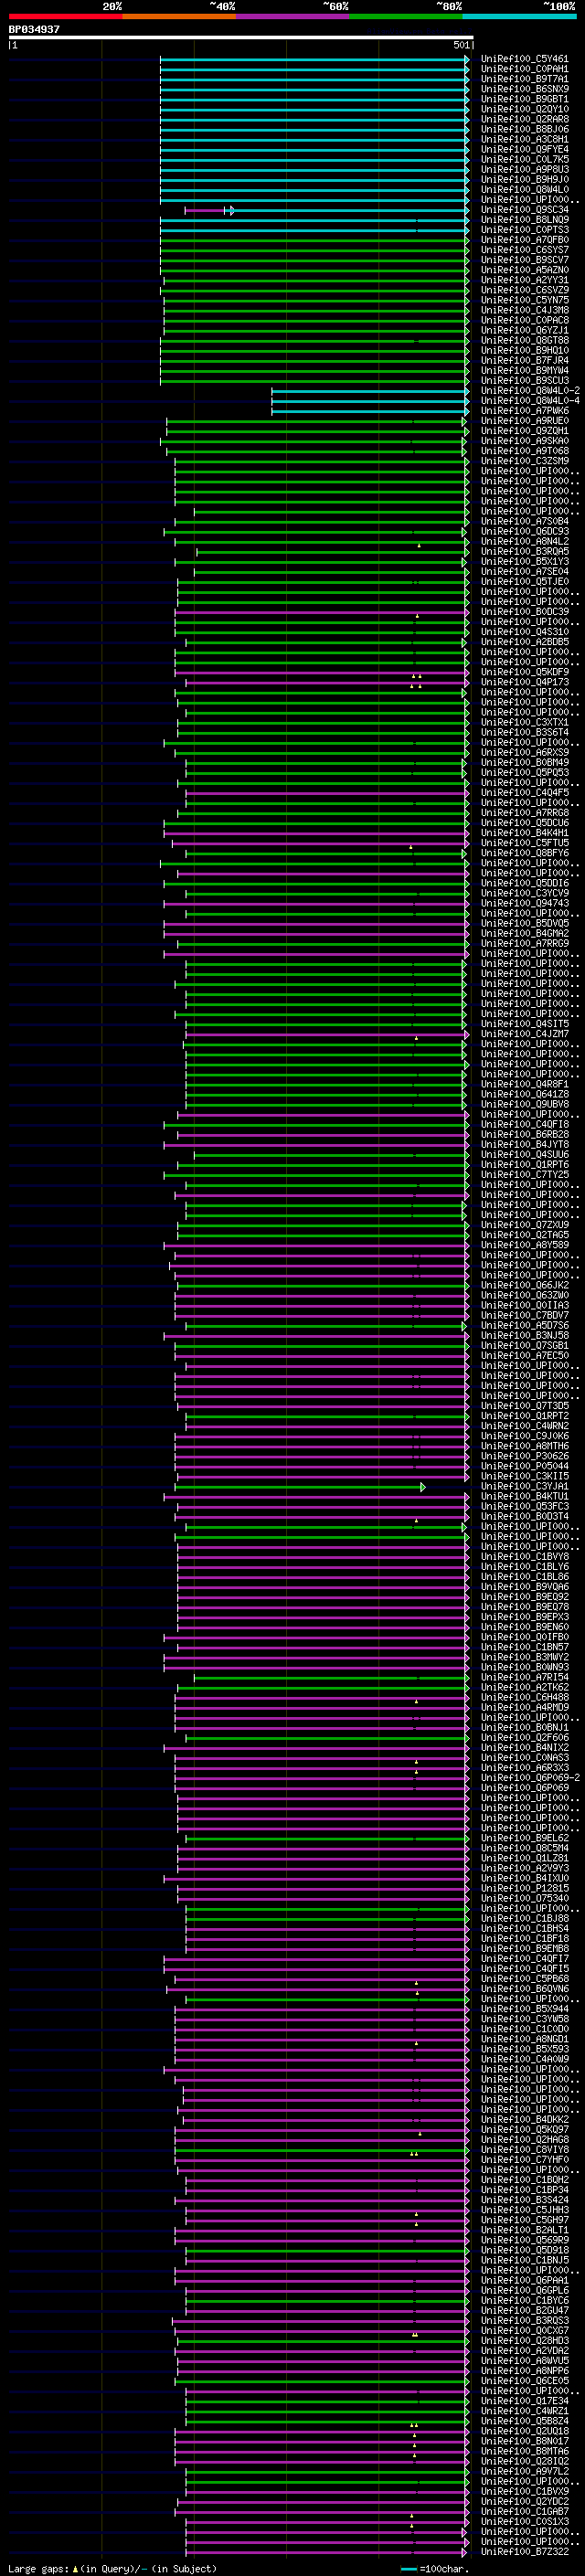Viewport: 585px width, 2576px height.
Task: Open hit UniRef100_P30626
Action: (525, 1456)
